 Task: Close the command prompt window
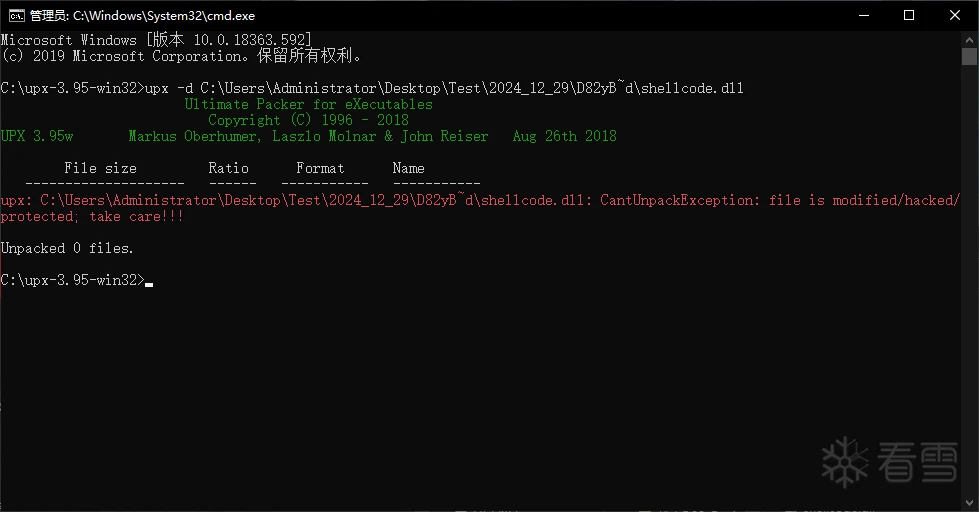[955, 16]
